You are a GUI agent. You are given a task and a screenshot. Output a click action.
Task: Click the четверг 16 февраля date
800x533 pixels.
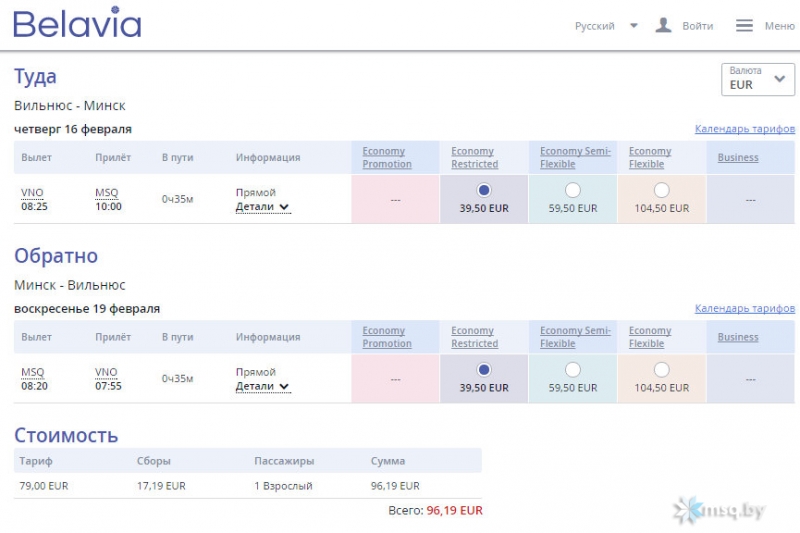[73, 130]
